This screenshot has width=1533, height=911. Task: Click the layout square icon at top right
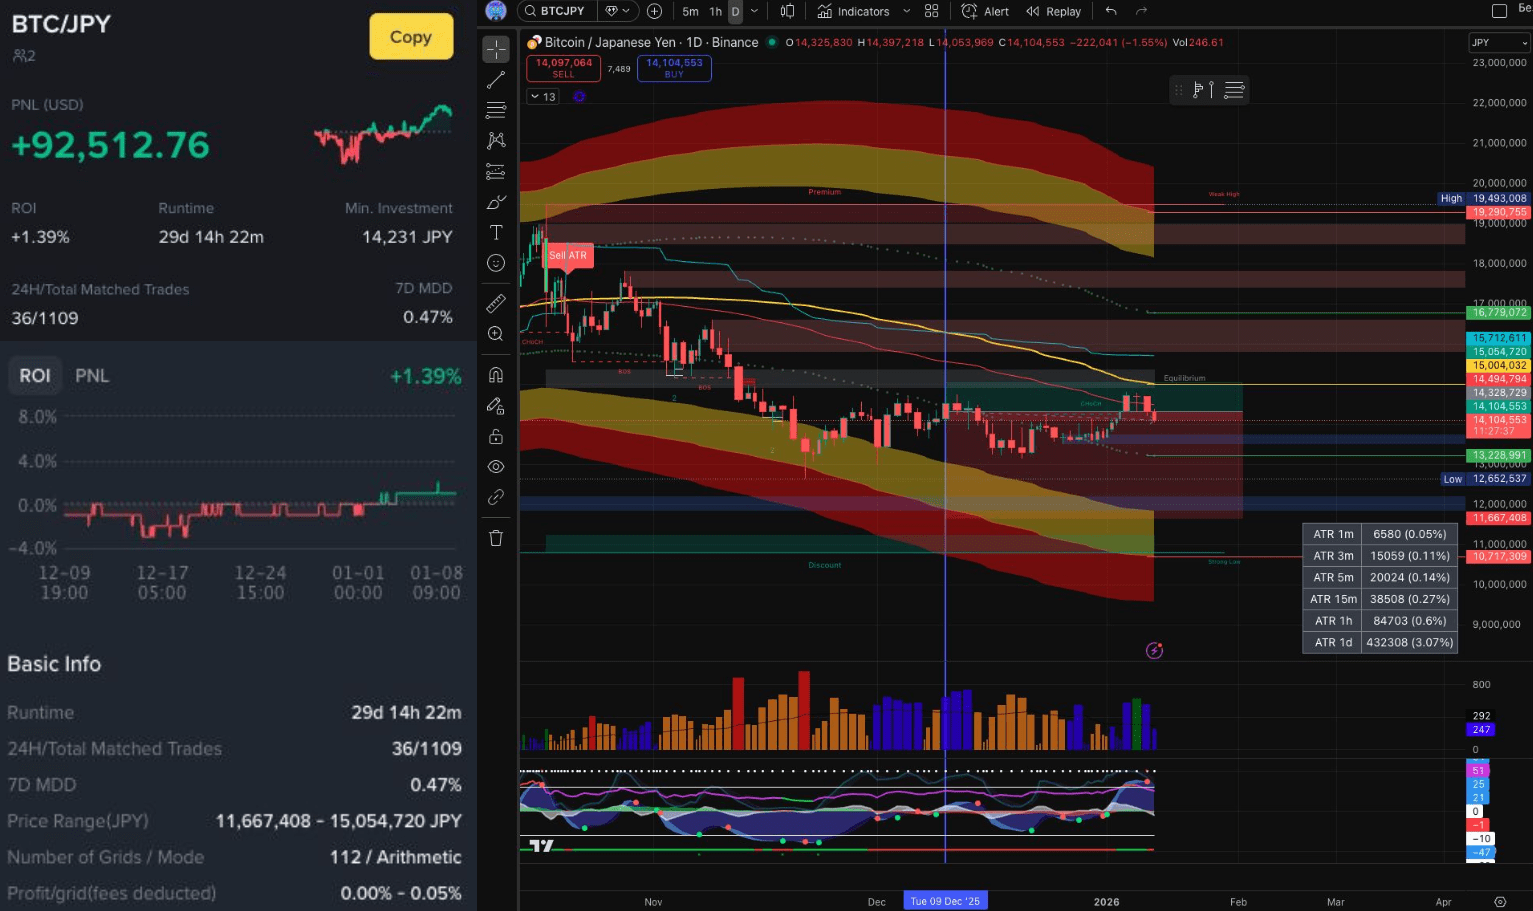[1499, 11]
